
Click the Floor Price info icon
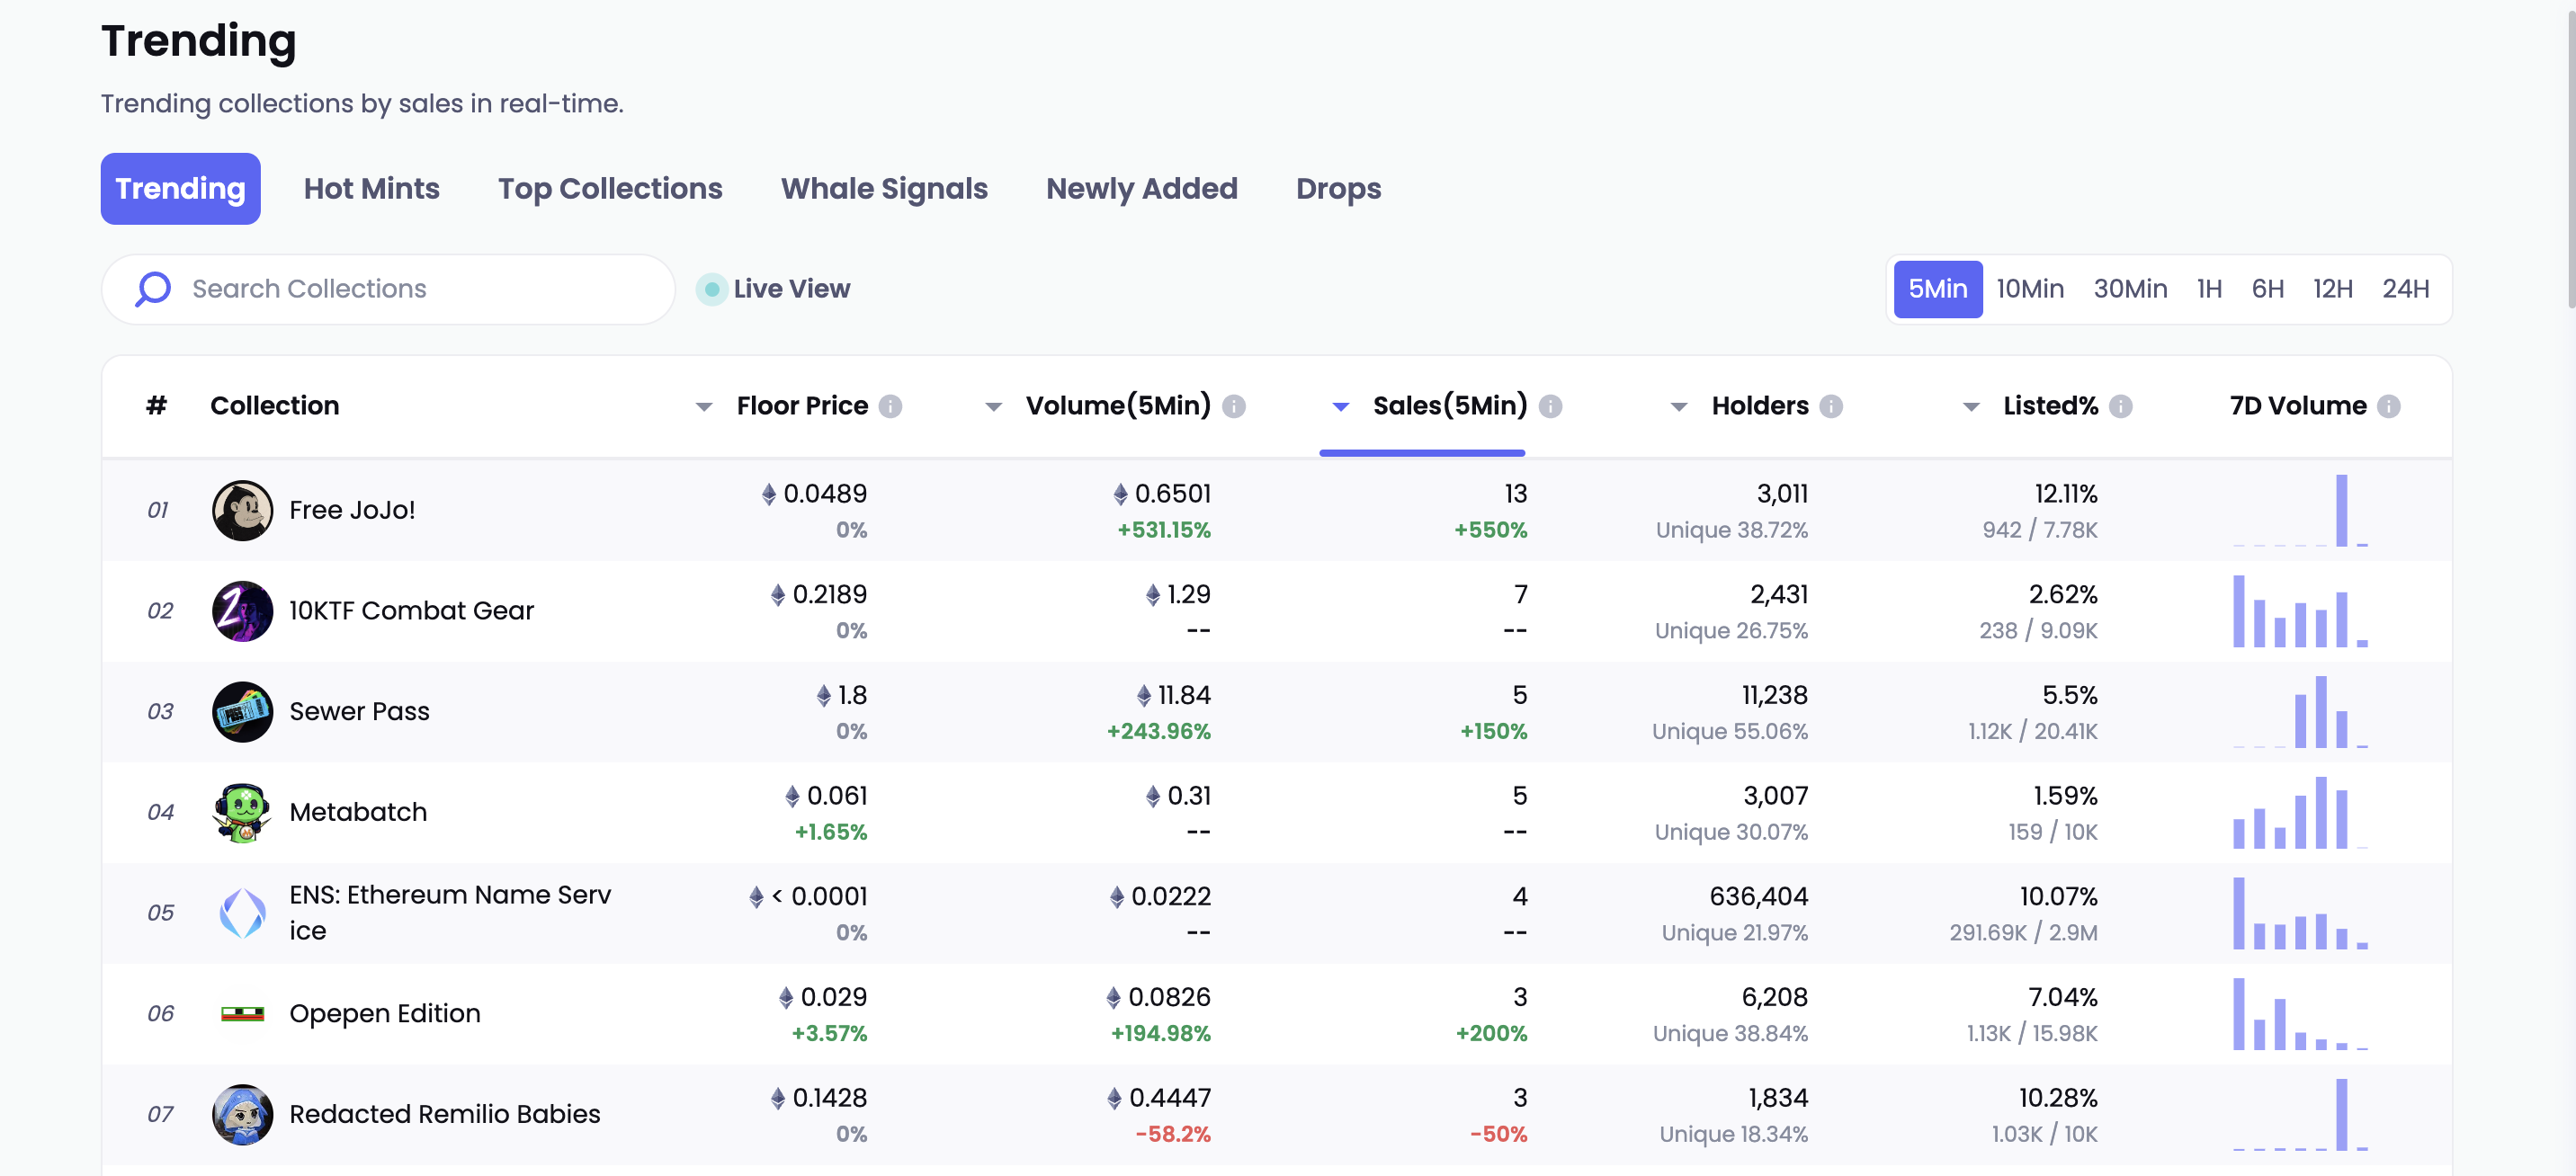pos(889,406)
